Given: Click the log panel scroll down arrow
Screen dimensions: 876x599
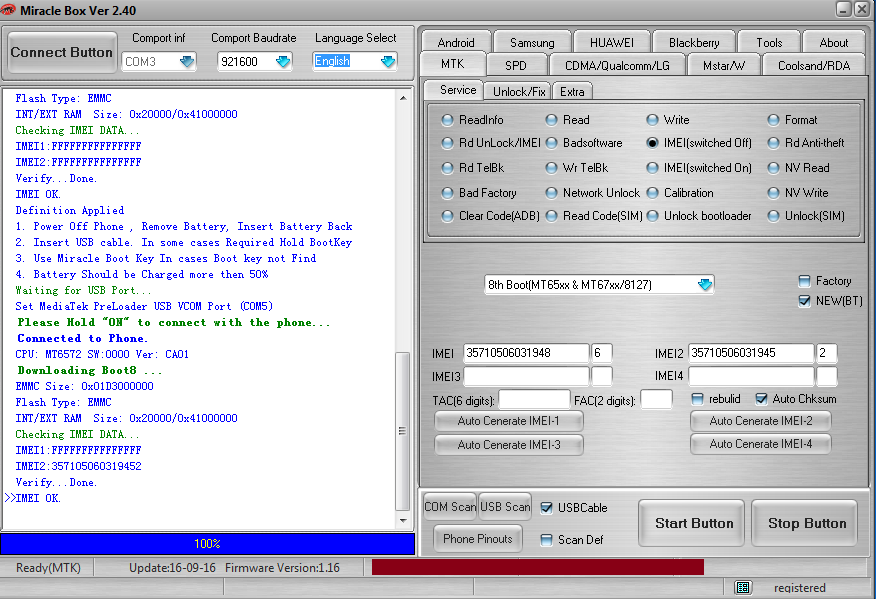Looking at the screenshot, I should [x=403, y=521].
